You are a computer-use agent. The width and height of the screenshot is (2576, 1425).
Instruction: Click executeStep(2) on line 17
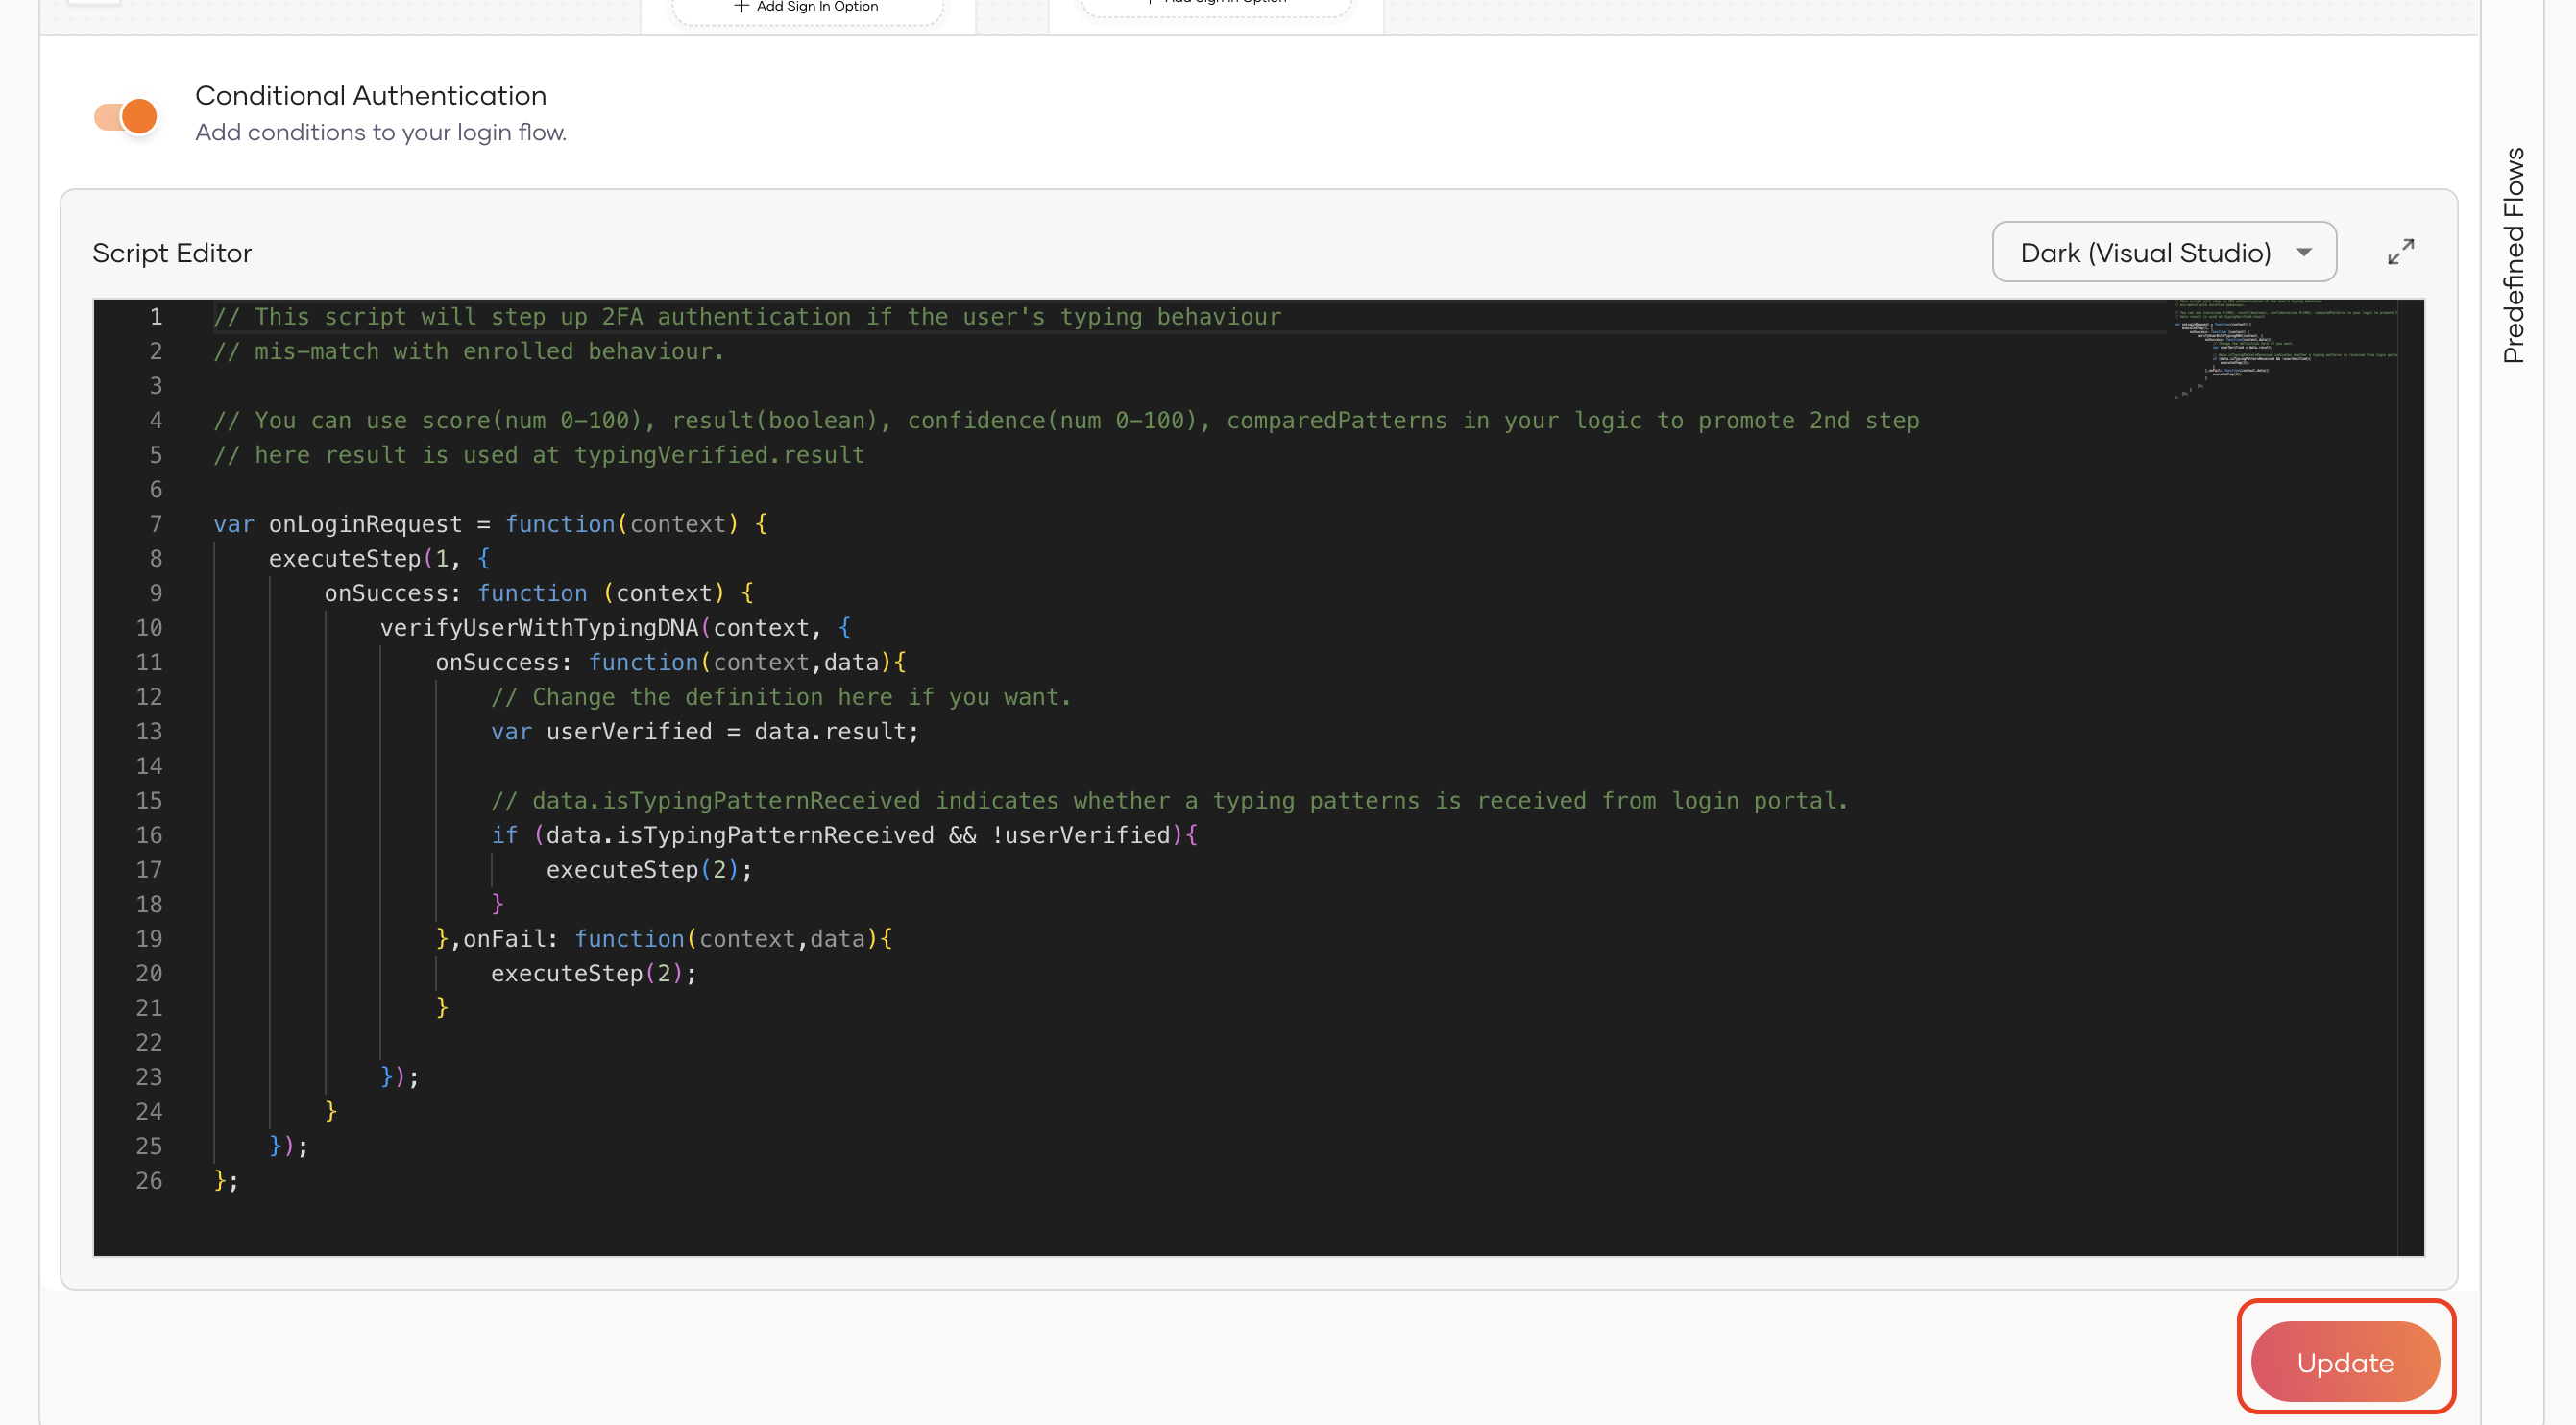point(648,869)
